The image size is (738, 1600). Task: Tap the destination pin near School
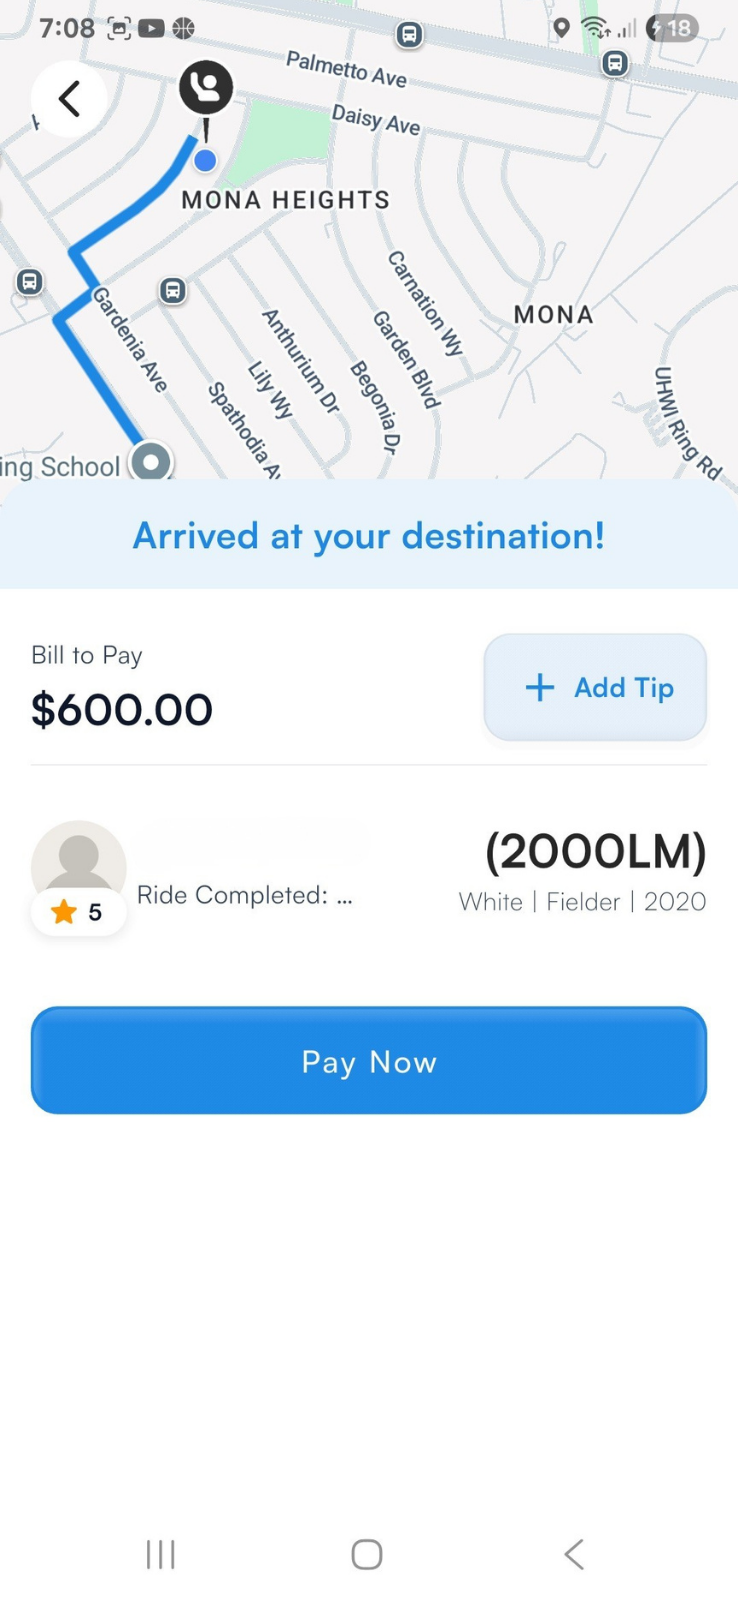(x=151, y=462)
